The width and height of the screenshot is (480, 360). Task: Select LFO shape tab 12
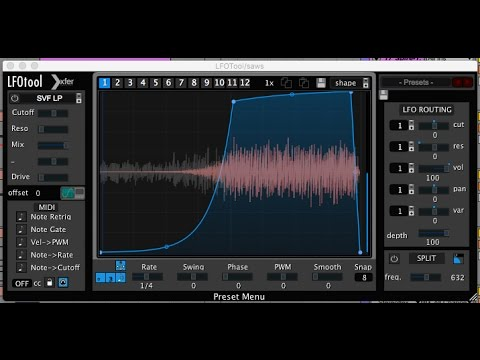pos(245,83)
